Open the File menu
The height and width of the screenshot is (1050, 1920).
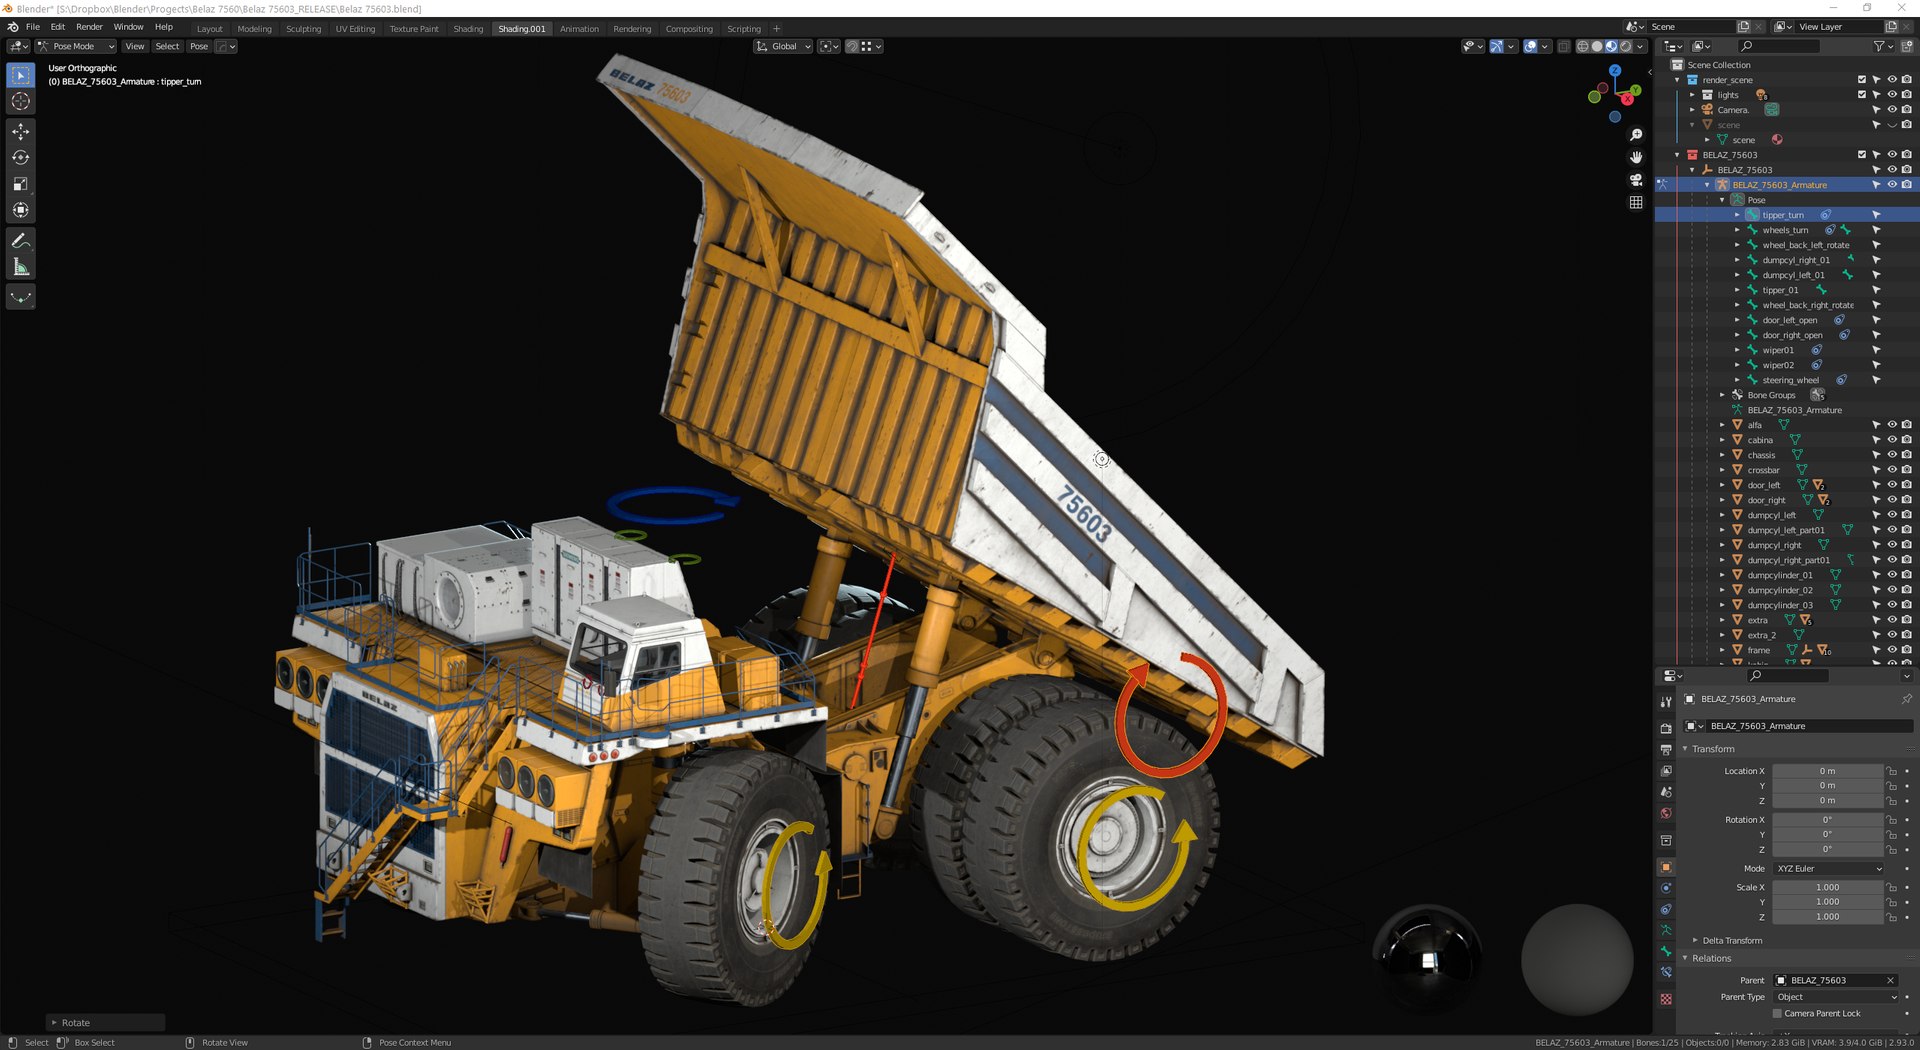[x=33, y=27]
